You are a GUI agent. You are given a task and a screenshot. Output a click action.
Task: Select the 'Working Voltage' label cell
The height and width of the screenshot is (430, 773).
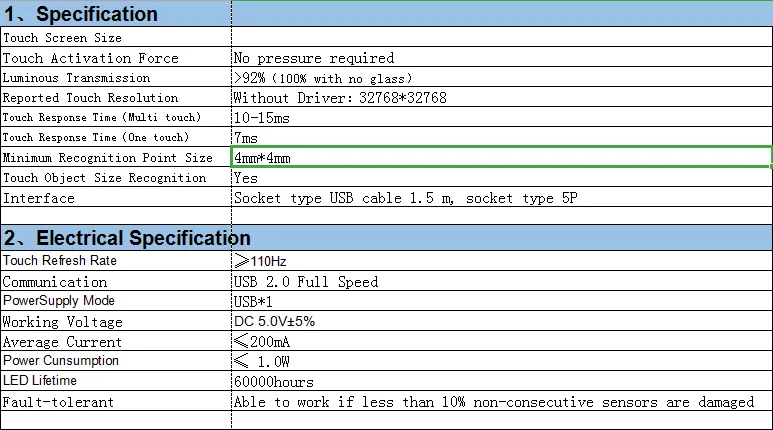click(x=116, y=321)
